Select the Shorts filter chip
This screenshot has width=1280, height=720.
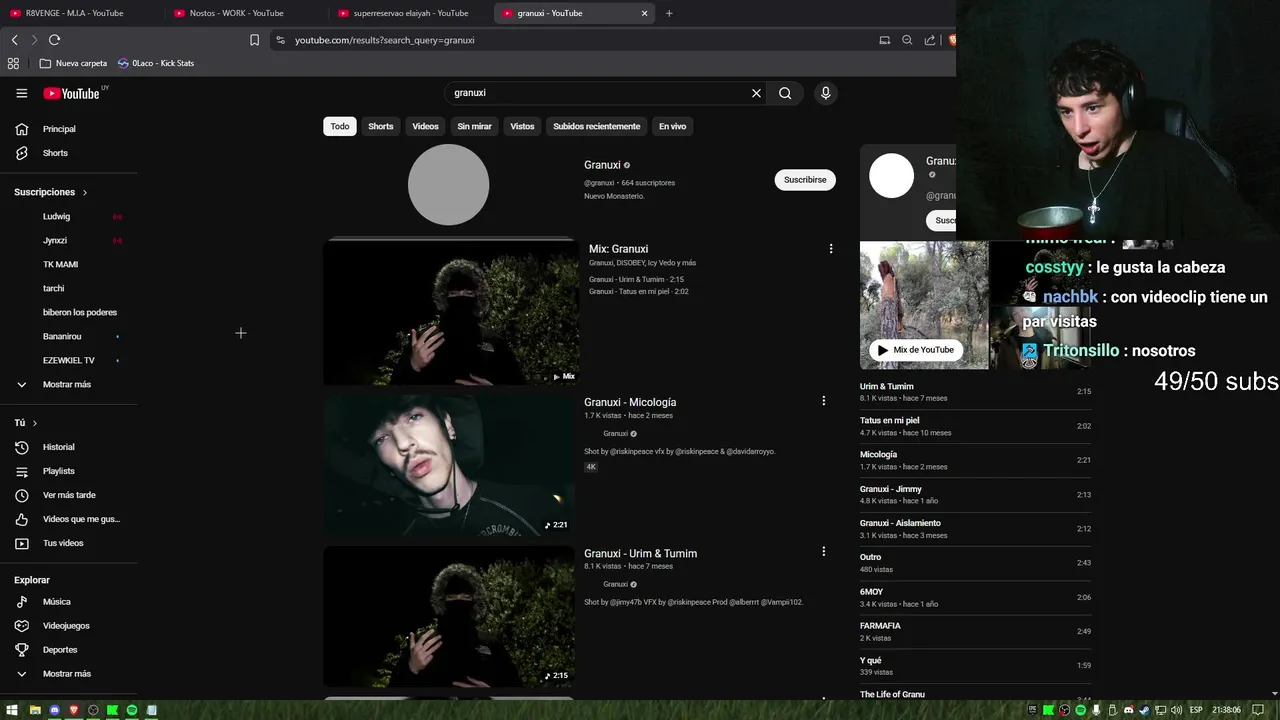[x=381, y=126]
